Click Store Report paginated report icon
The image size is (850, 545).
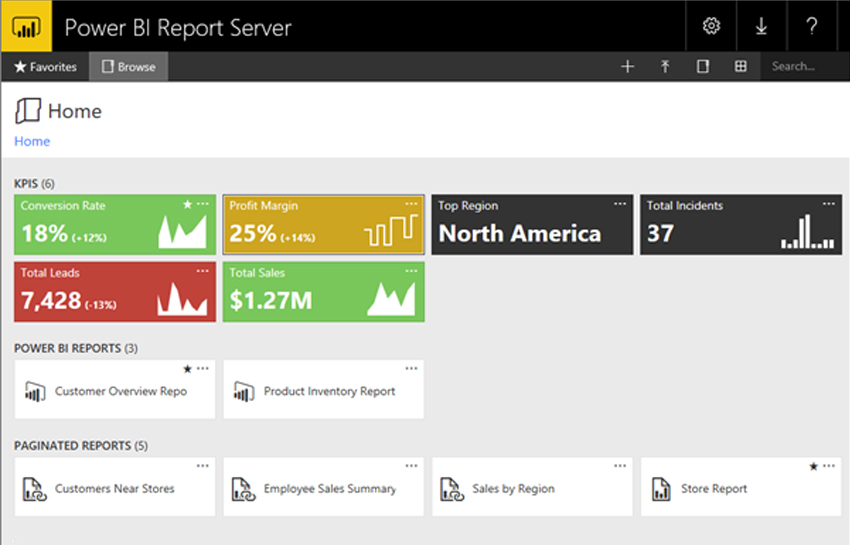tap(661, 489)
